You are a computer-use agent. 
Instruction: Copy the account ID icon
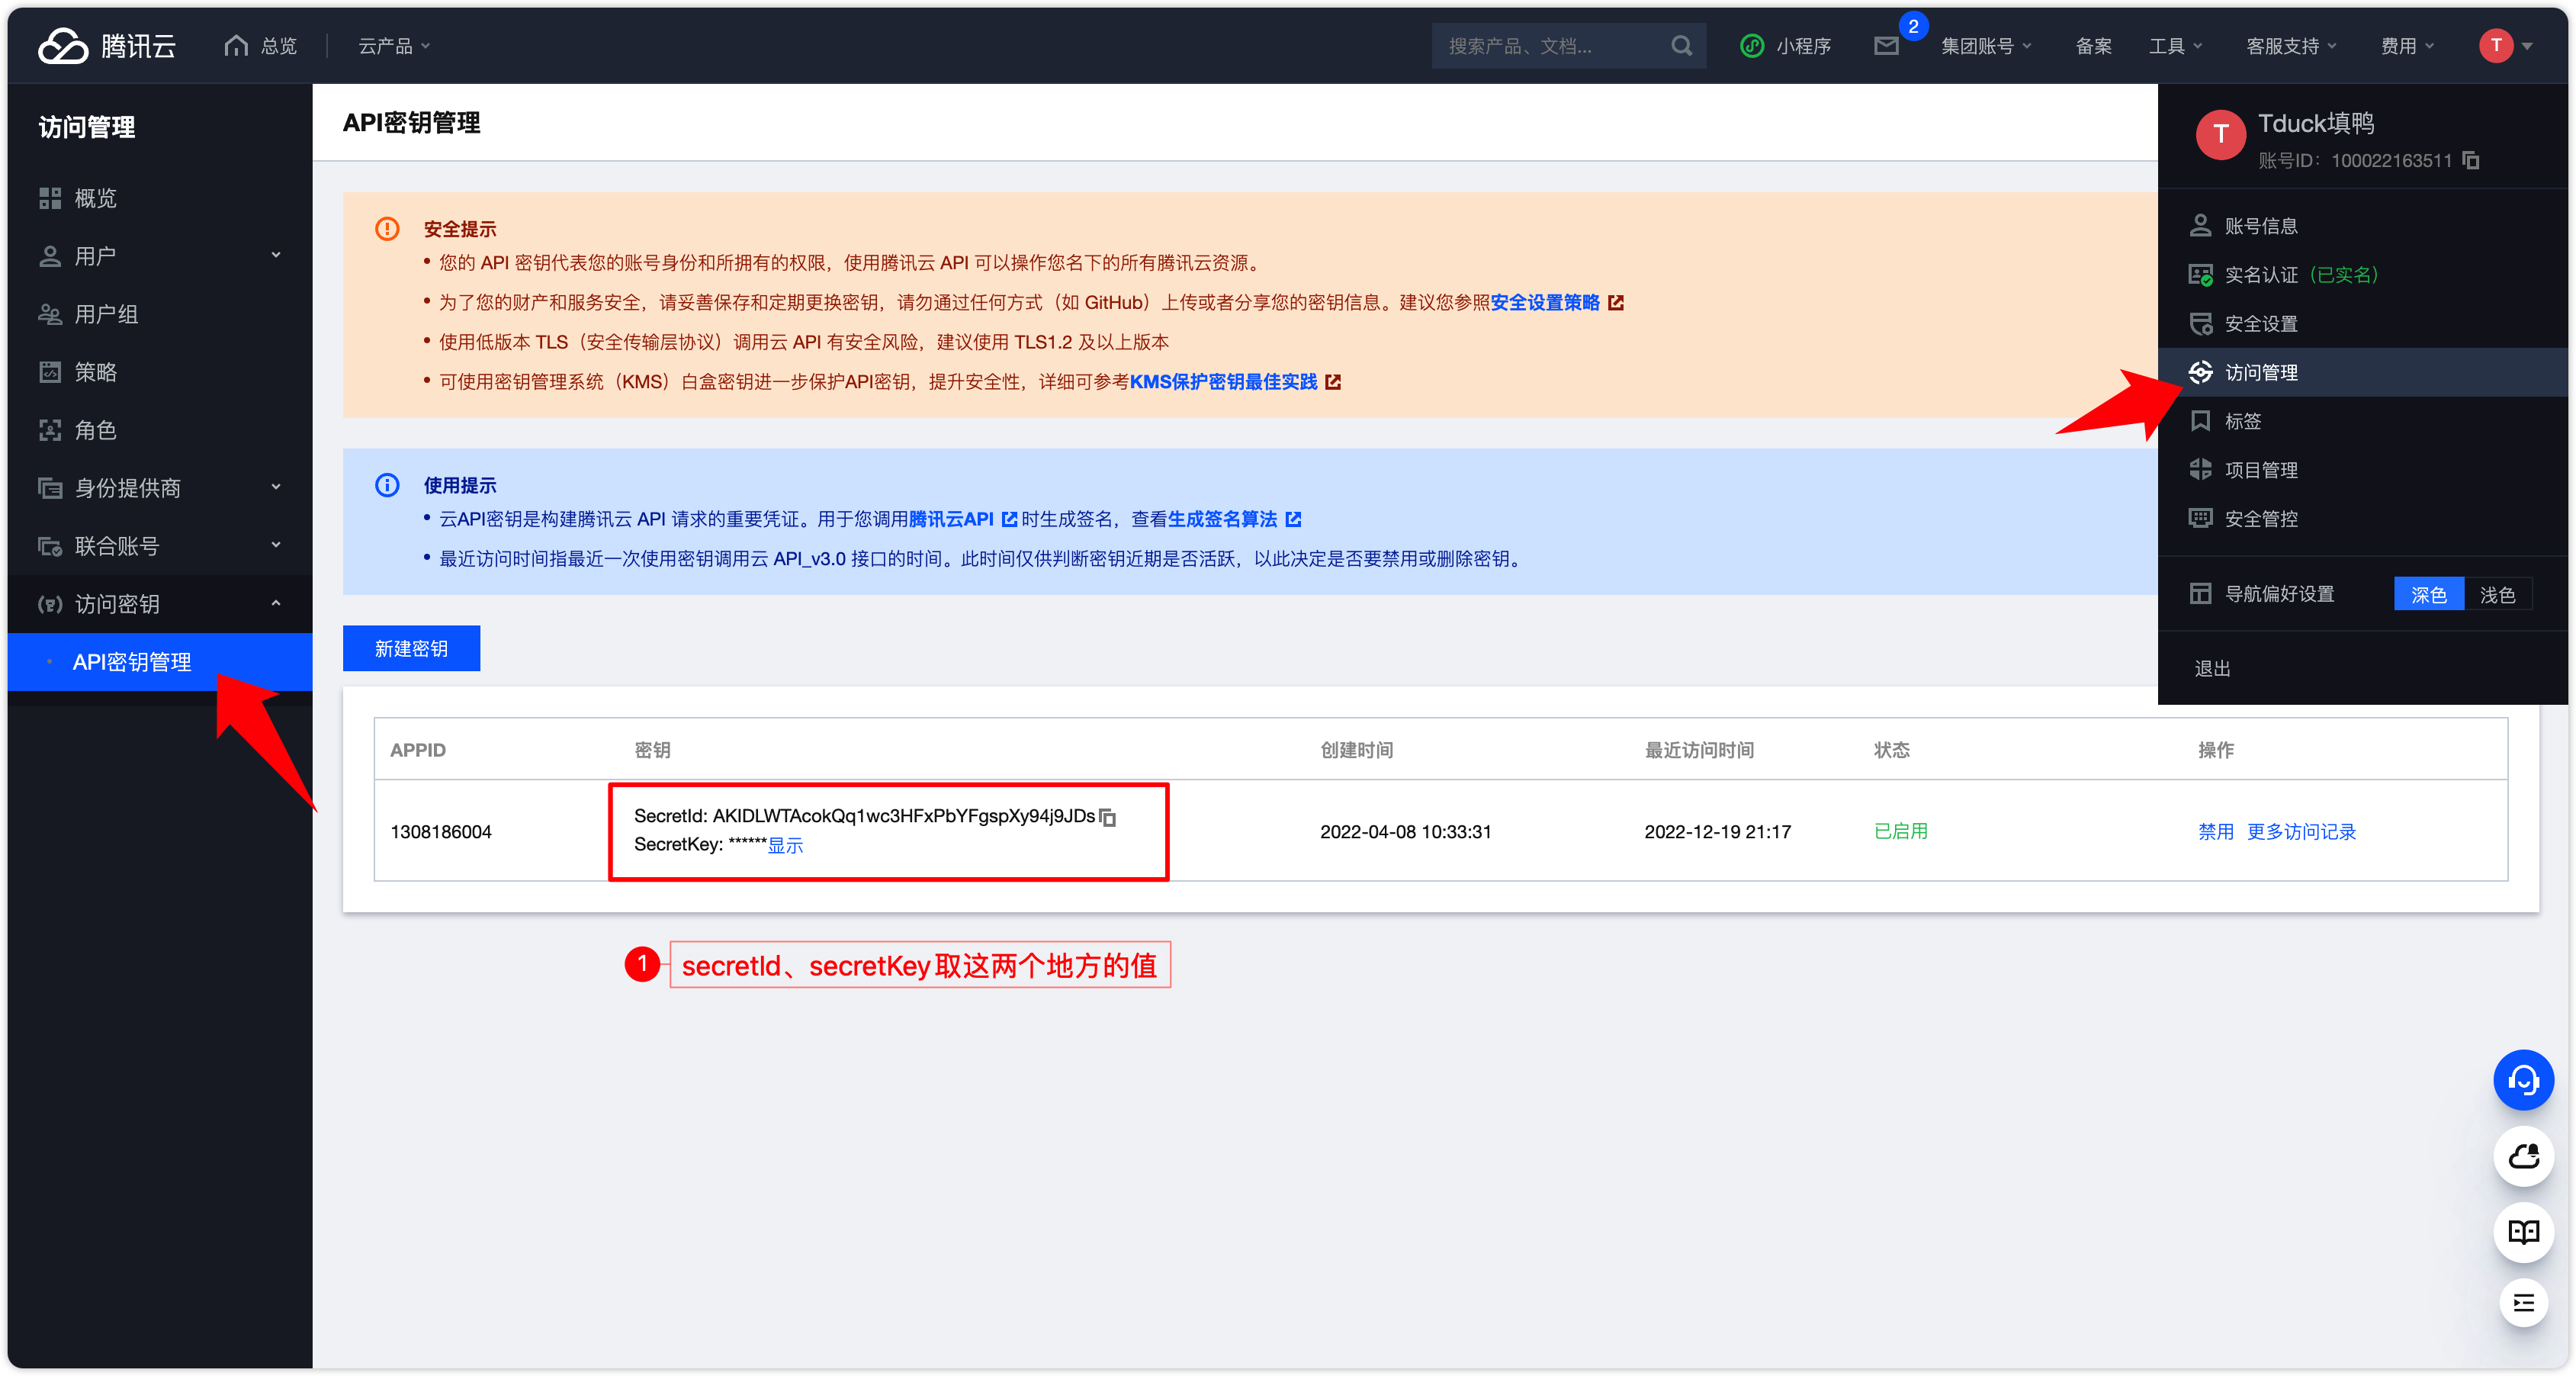coord(2471,160)
